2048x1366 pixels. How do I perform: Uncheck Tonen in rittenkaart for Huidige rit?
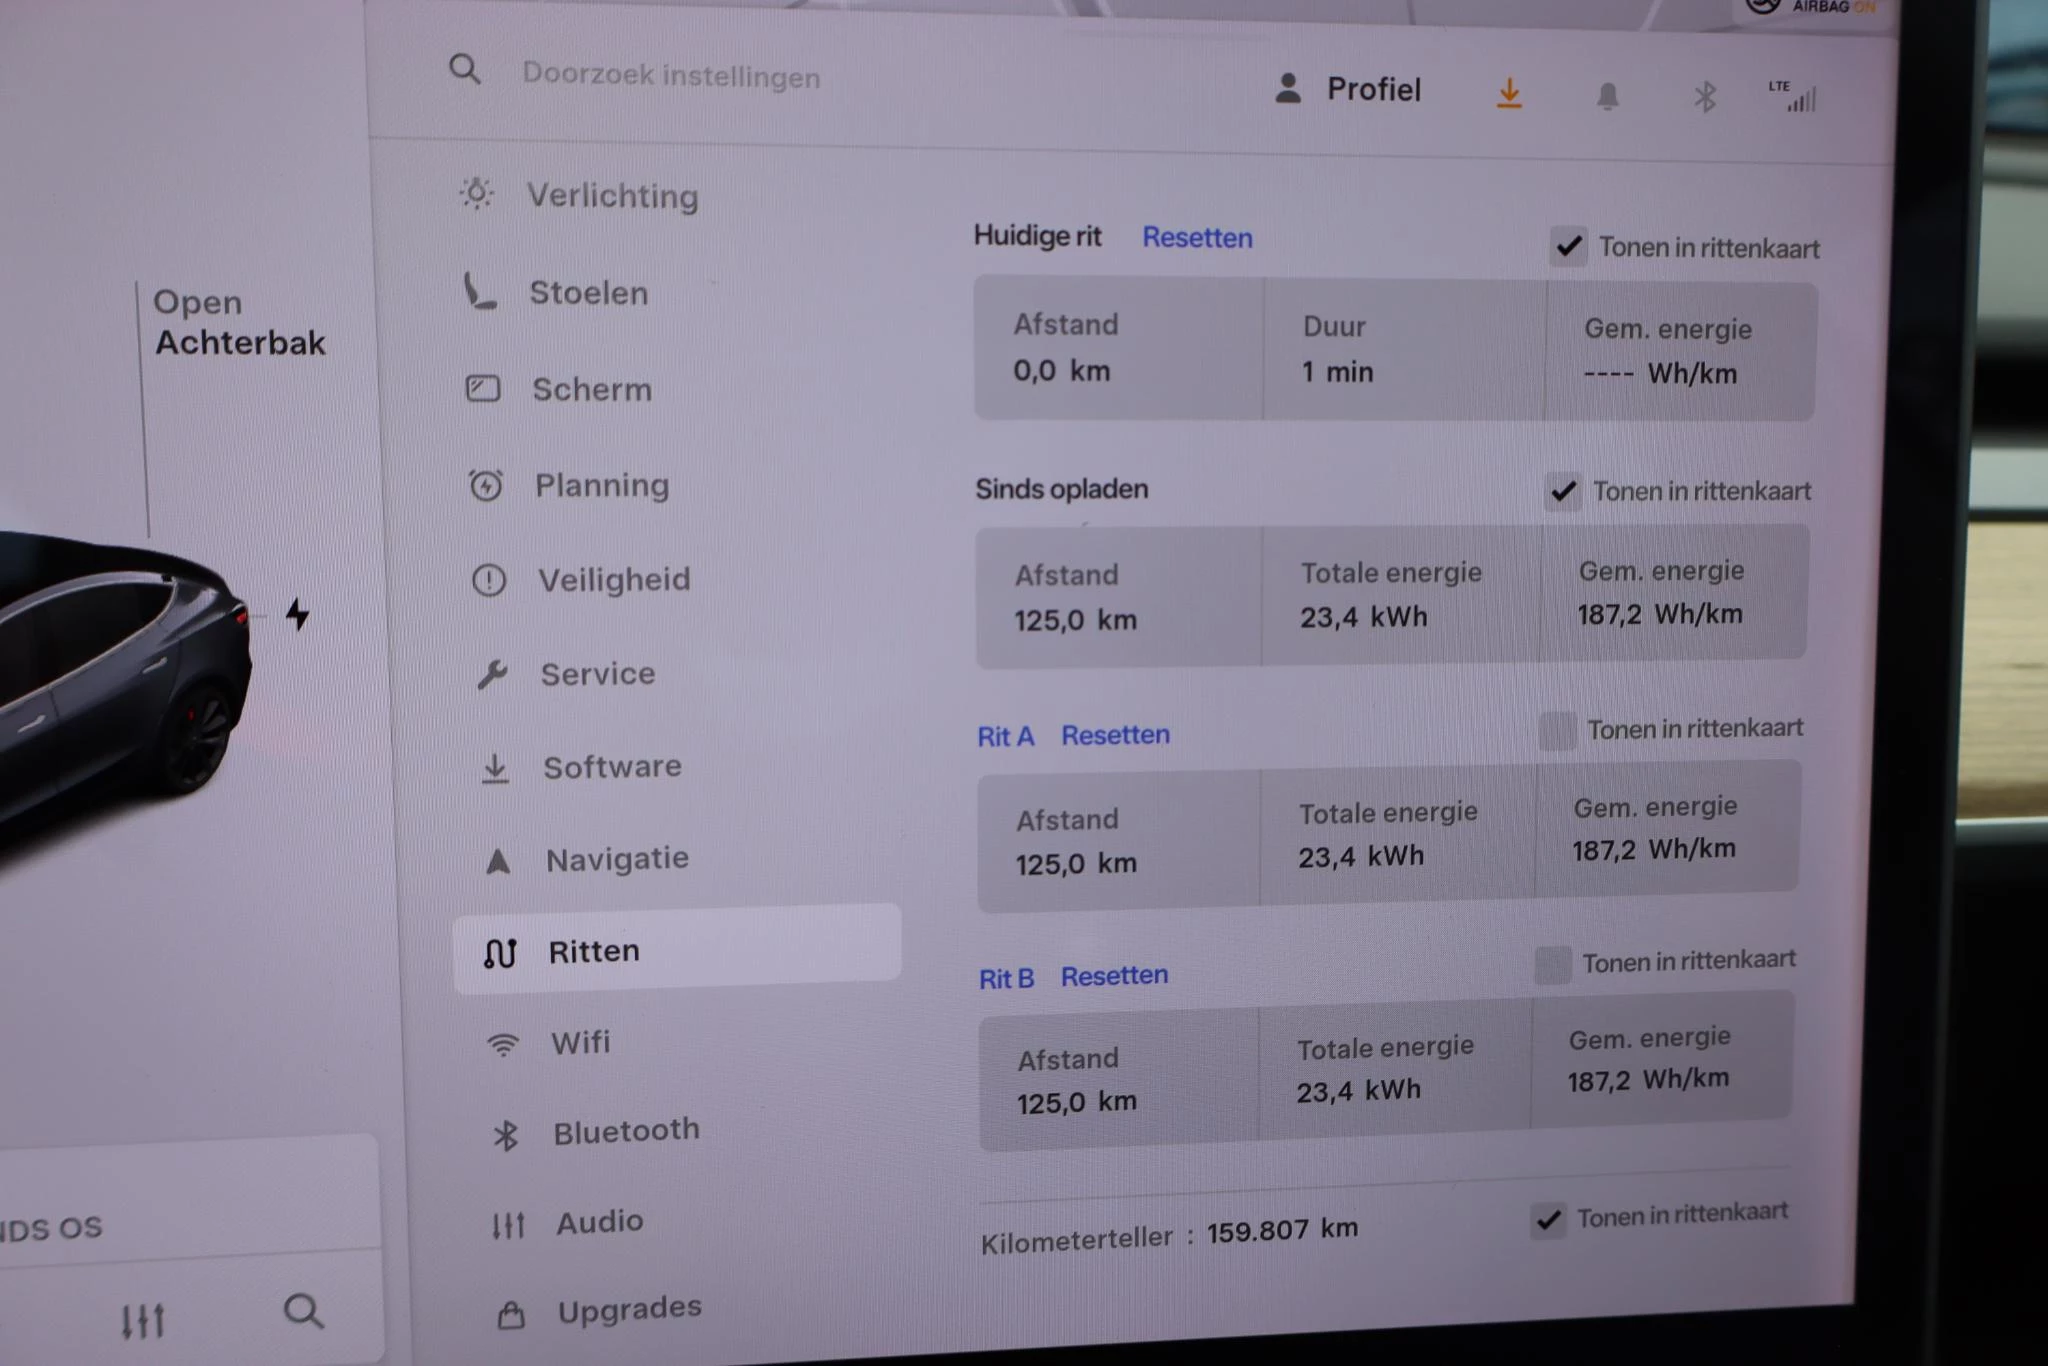[1569, 246]
